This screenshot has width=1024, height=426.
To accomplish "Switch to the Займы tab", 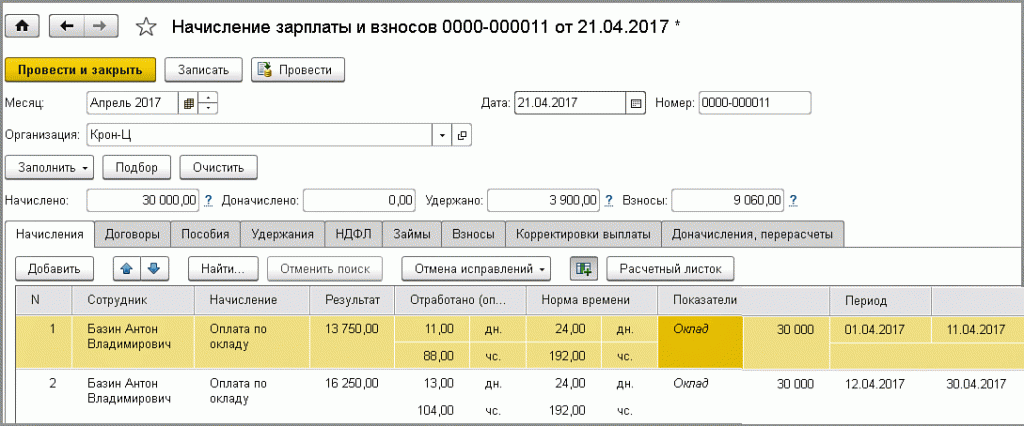I will pyautogui.click(x=412, y=234).
